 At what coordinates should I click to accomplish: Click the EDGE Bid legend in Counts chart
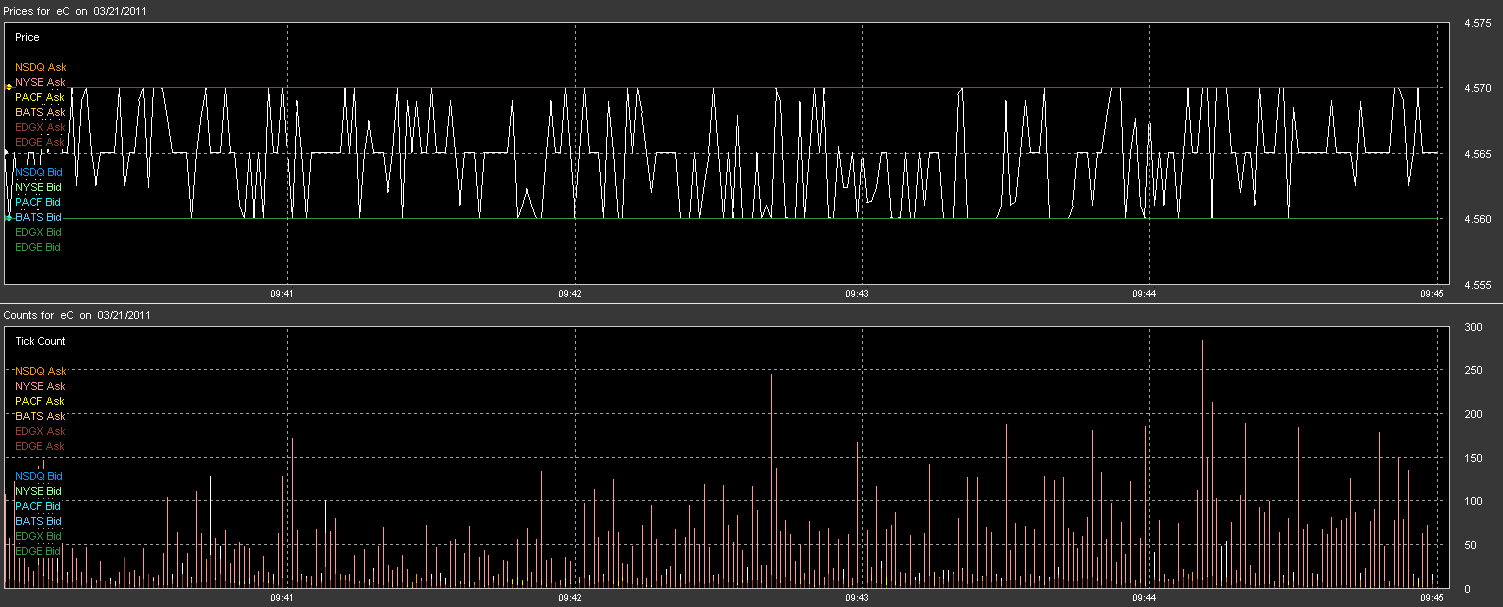39,551
